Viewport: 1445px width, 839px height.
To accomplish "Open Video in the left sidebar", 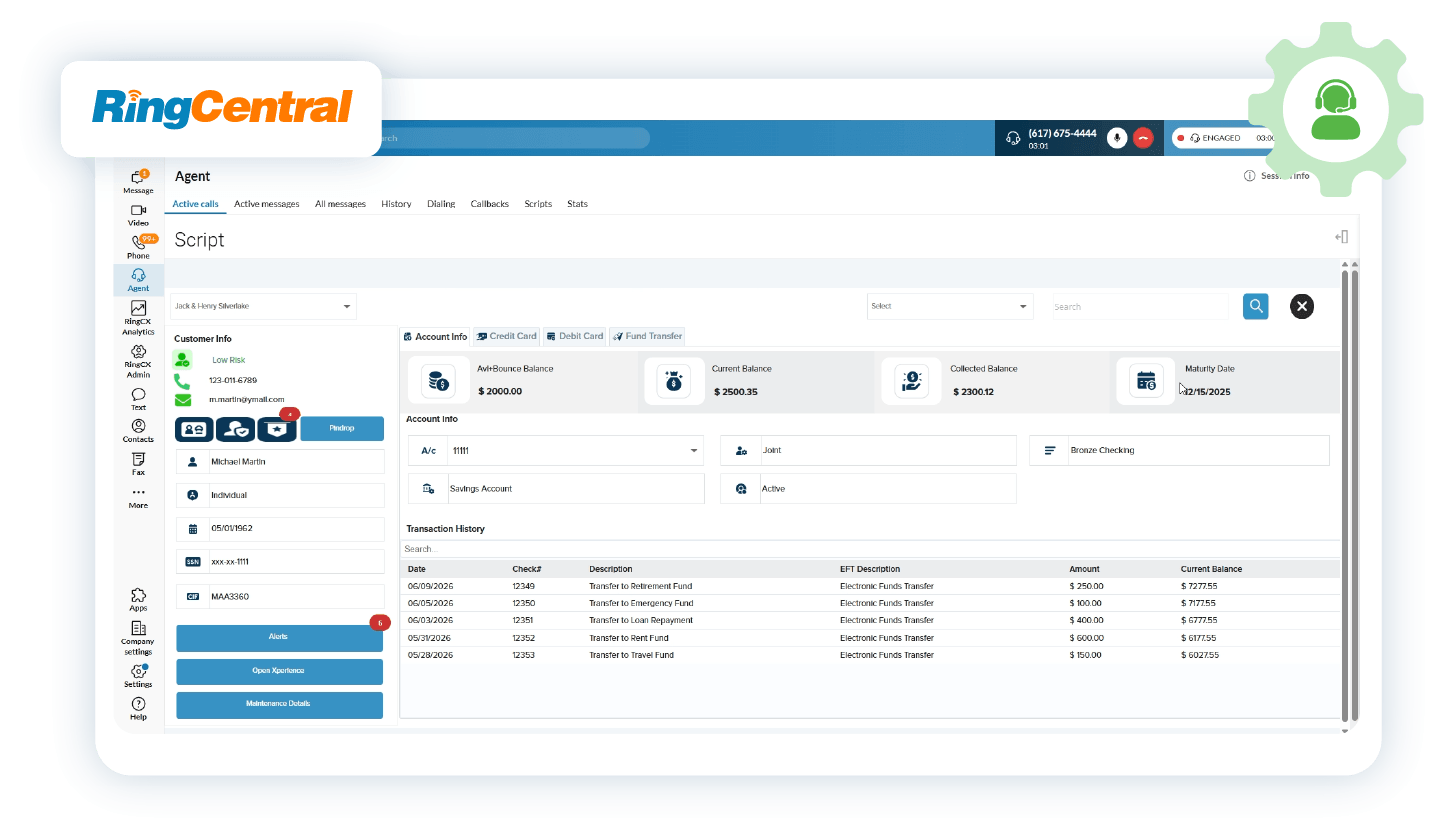I will pos(138,215).
